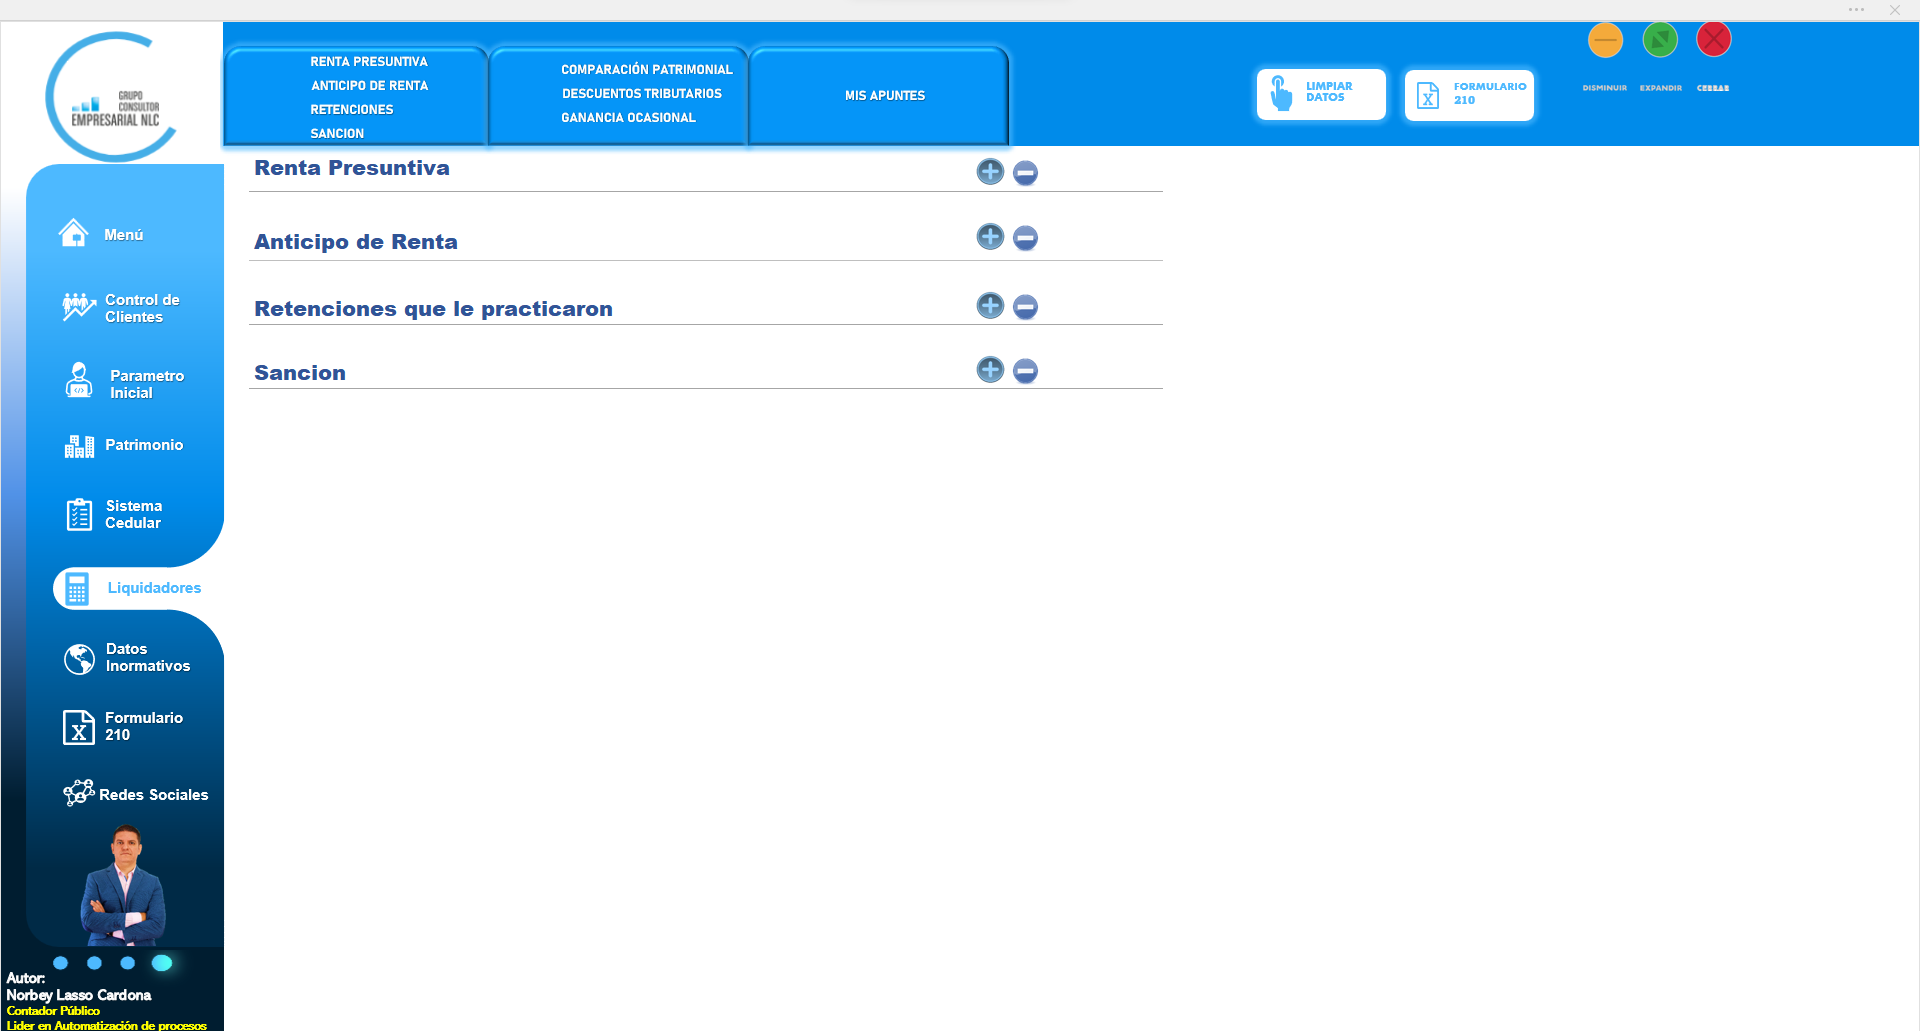Open Control de Clientes sidebar label

click(x=142, y=308)
